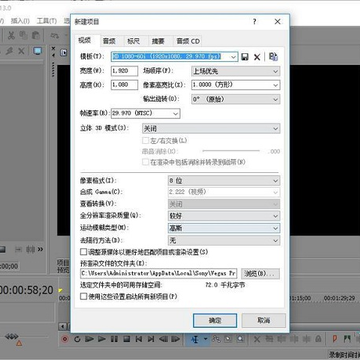The height and width of the screenshot is (360, 360).
Task: Click the monitor icon in the left panel toolbar
Action: point(37,51)
